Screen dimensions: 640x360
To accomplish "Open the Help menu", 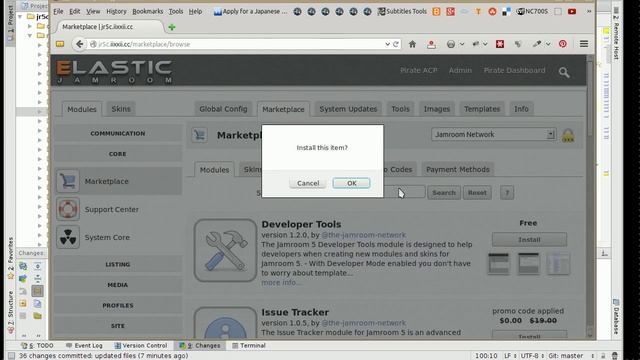I will point(195,11).
